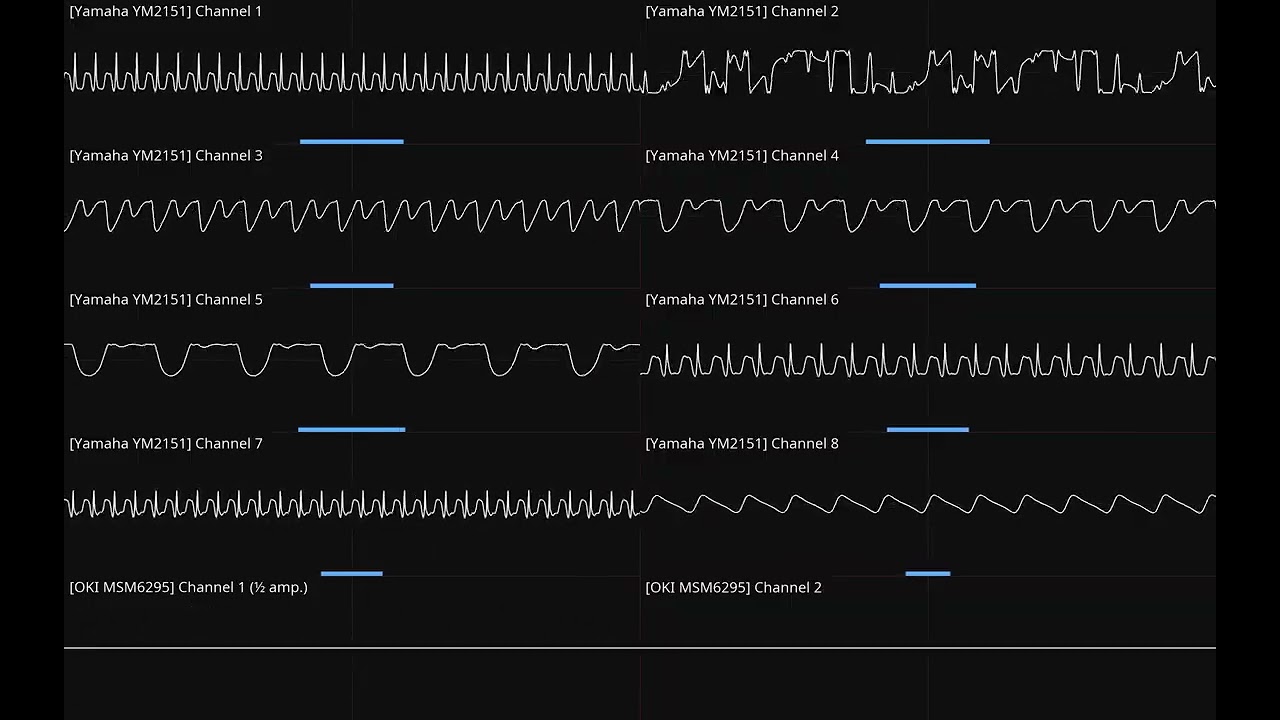Click the Yamaha Channel 3 waveform display
Screen dimensions: 1280x720
coord(352,215)
